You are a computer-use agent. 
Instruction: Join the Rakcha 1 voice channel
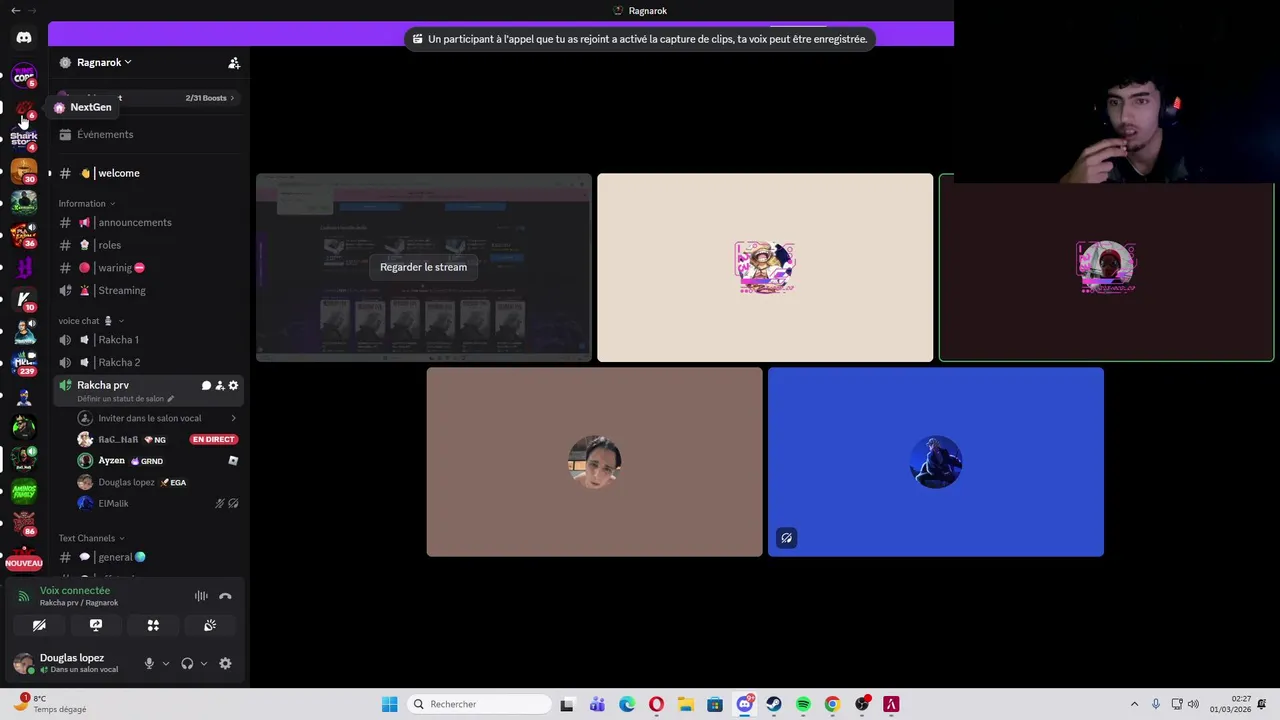point(148,340)
